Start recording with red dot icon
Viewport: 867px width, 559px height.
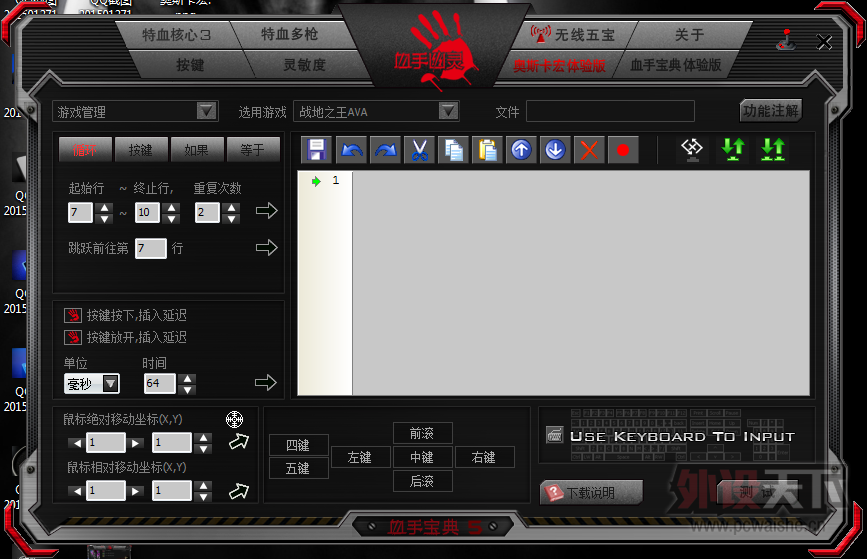click(x=623, y=150)
